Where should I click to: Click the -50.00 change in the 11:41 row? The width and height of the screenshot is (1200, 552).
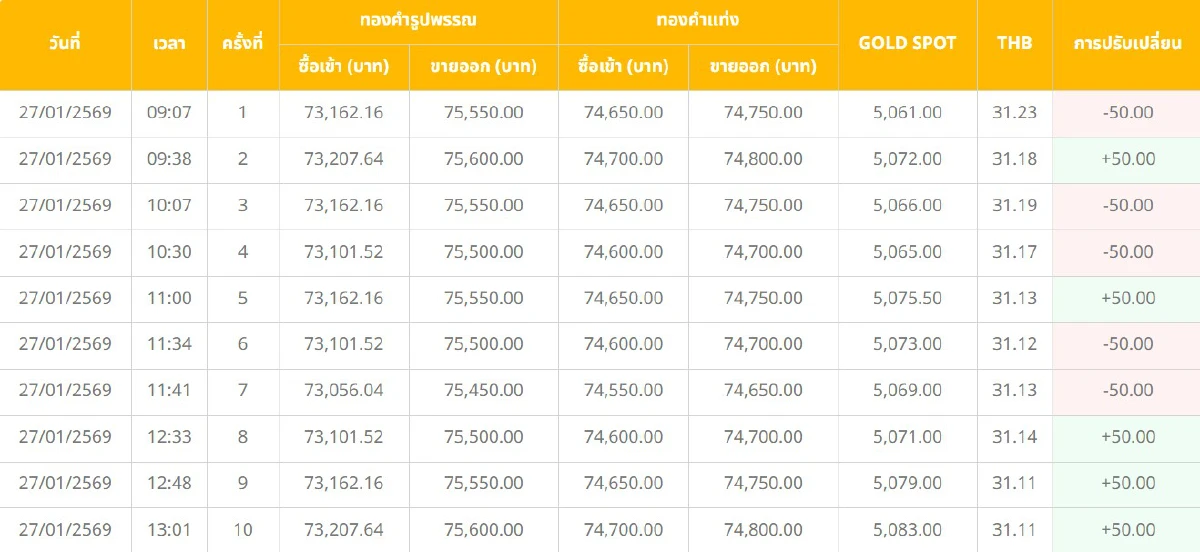[1127, 390]
